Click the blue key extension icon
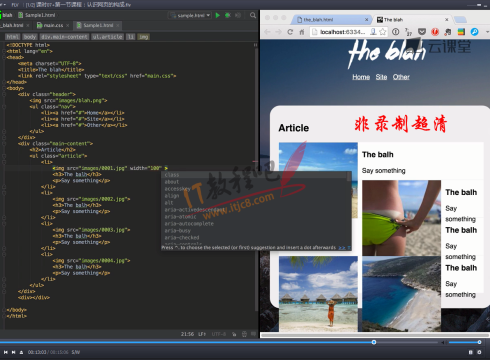The width and height of the screenshot is (490, 360). [474, 32]
